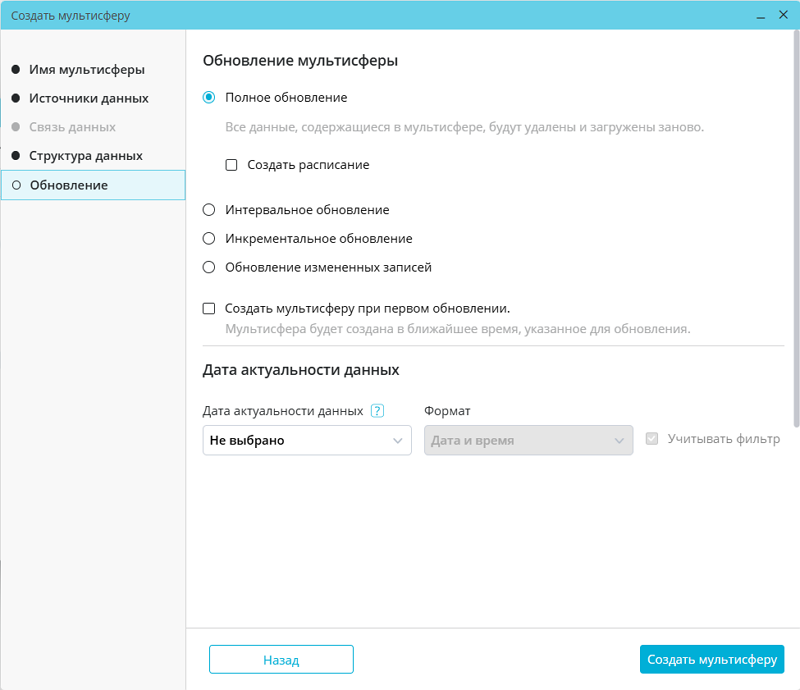Select the Обновление step in sidebar
Image resolution: width=800 pixels, height=690 pixels.
69,185
